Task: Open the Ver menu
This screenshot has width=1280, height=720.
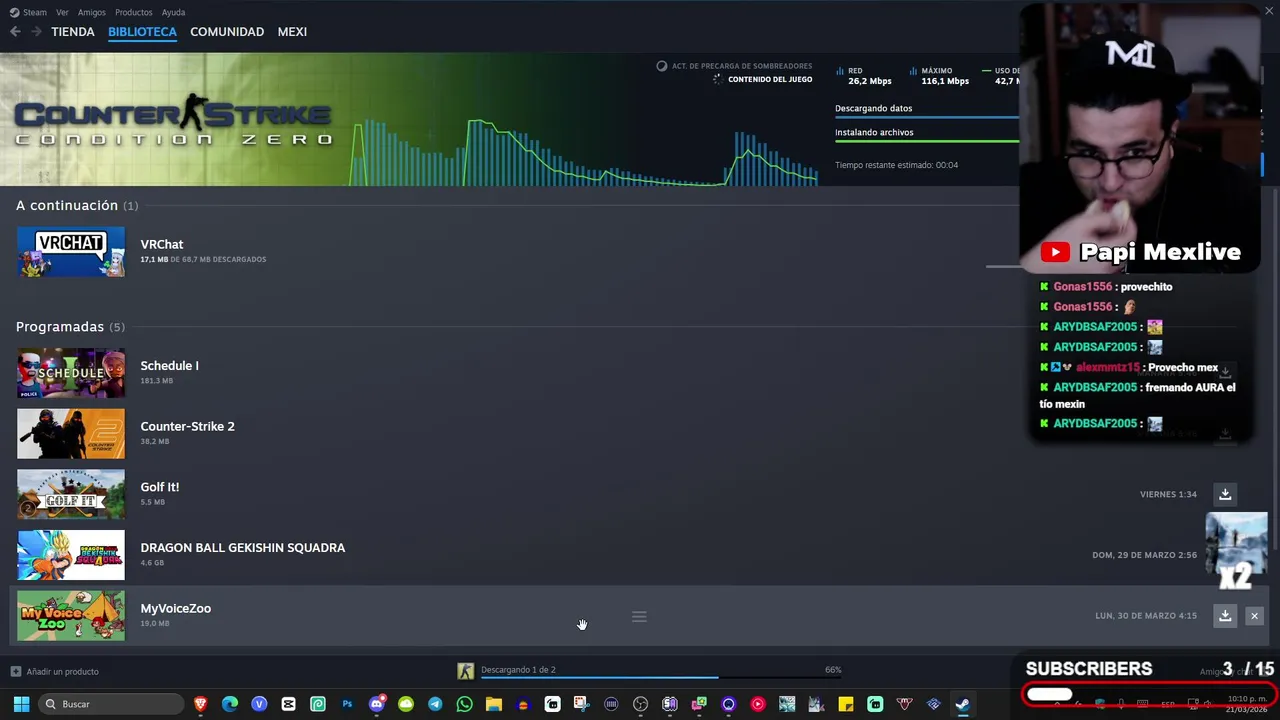Action: point(62,12)
